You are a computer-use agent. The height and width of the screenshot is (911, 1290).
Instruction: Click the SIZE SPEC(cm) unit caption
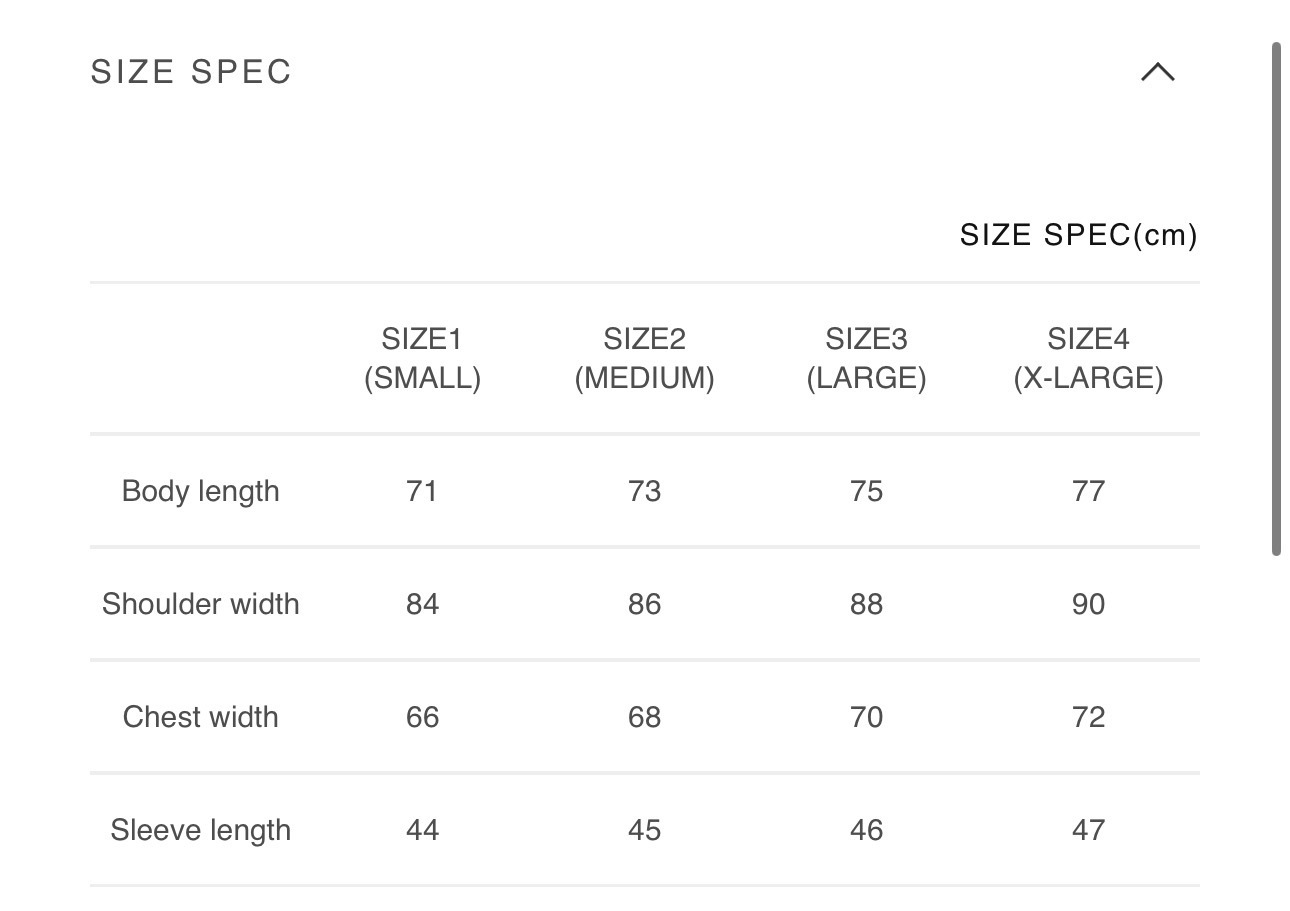[1078, 235]
